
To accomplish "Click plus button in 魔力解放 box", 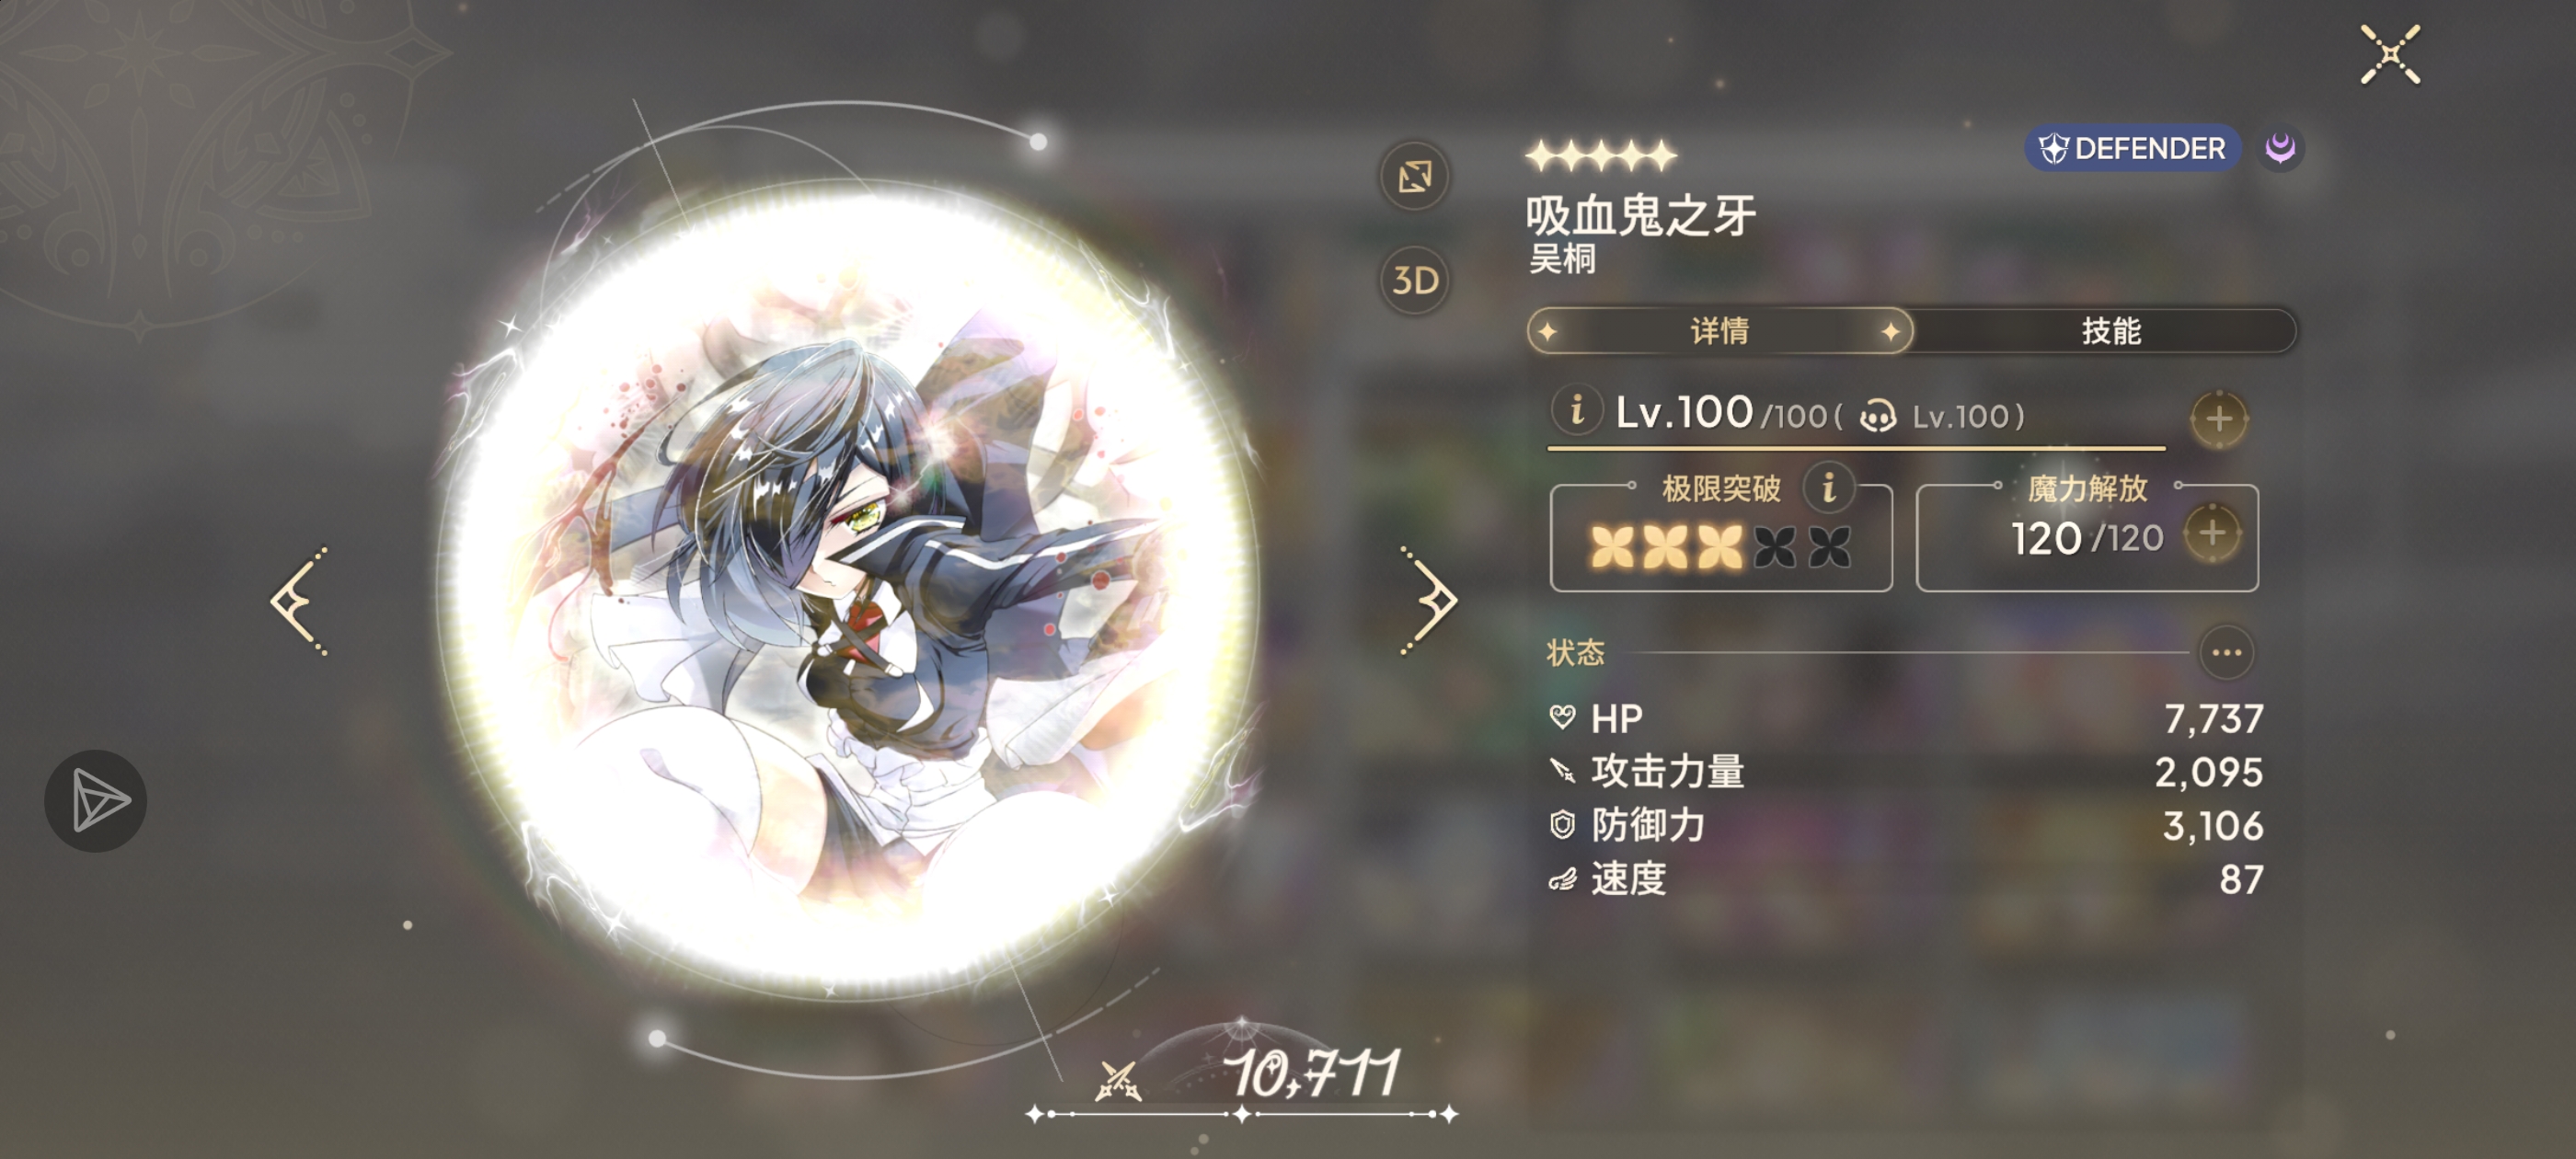I will (2211, 533).
